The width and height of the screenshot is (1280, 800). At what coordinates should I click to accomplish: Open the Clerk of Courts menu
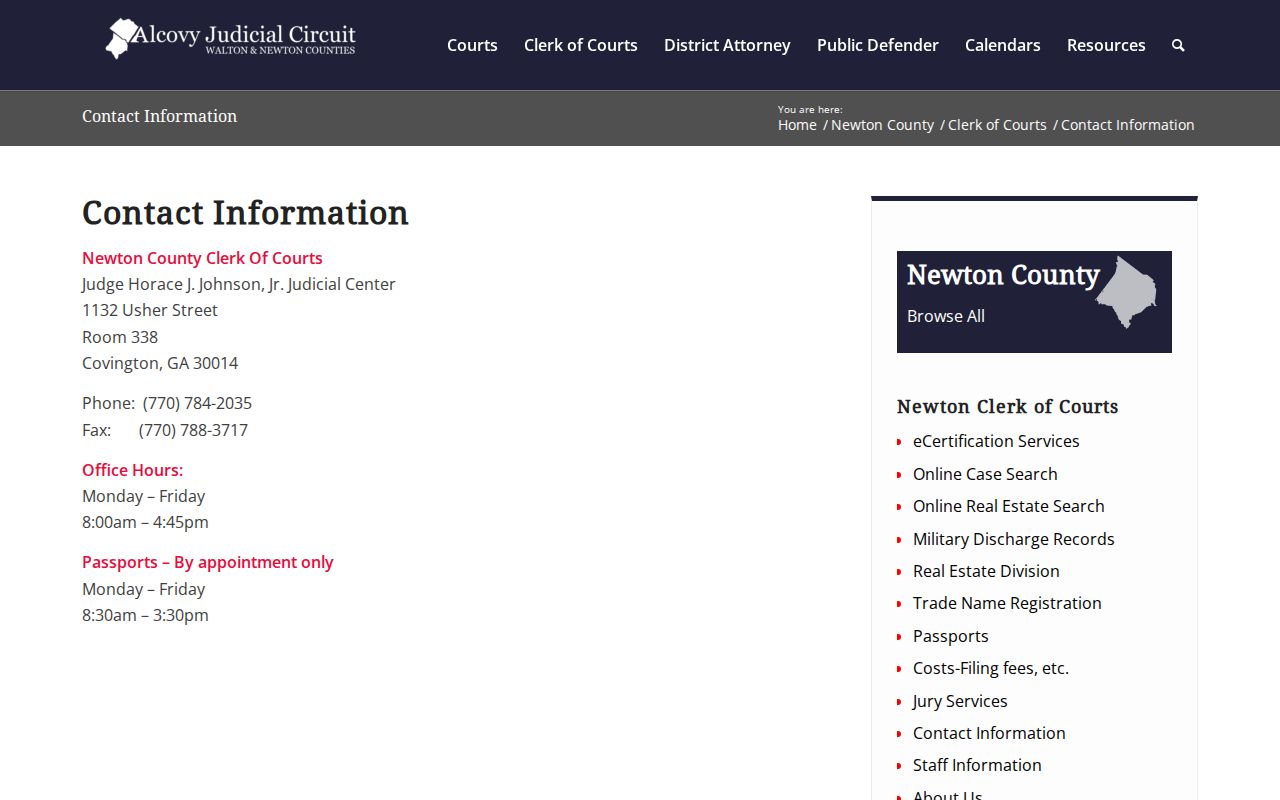point(581,45)
